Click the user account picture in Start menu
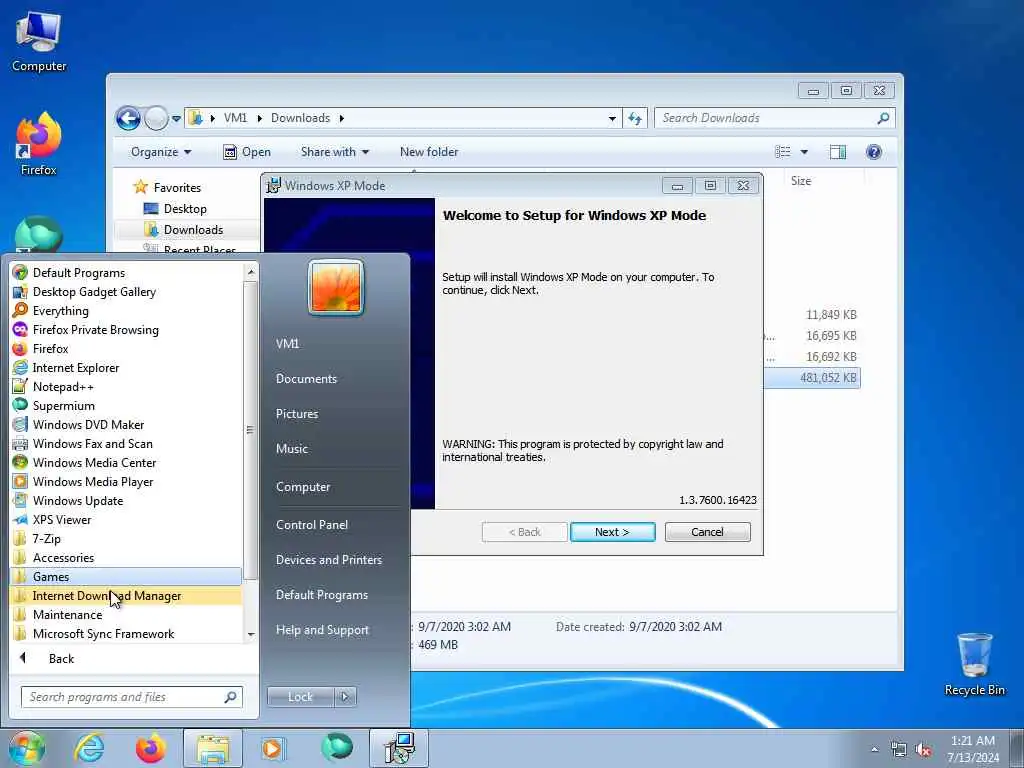Screen dimensions: 1024x768 click(336, 287)
